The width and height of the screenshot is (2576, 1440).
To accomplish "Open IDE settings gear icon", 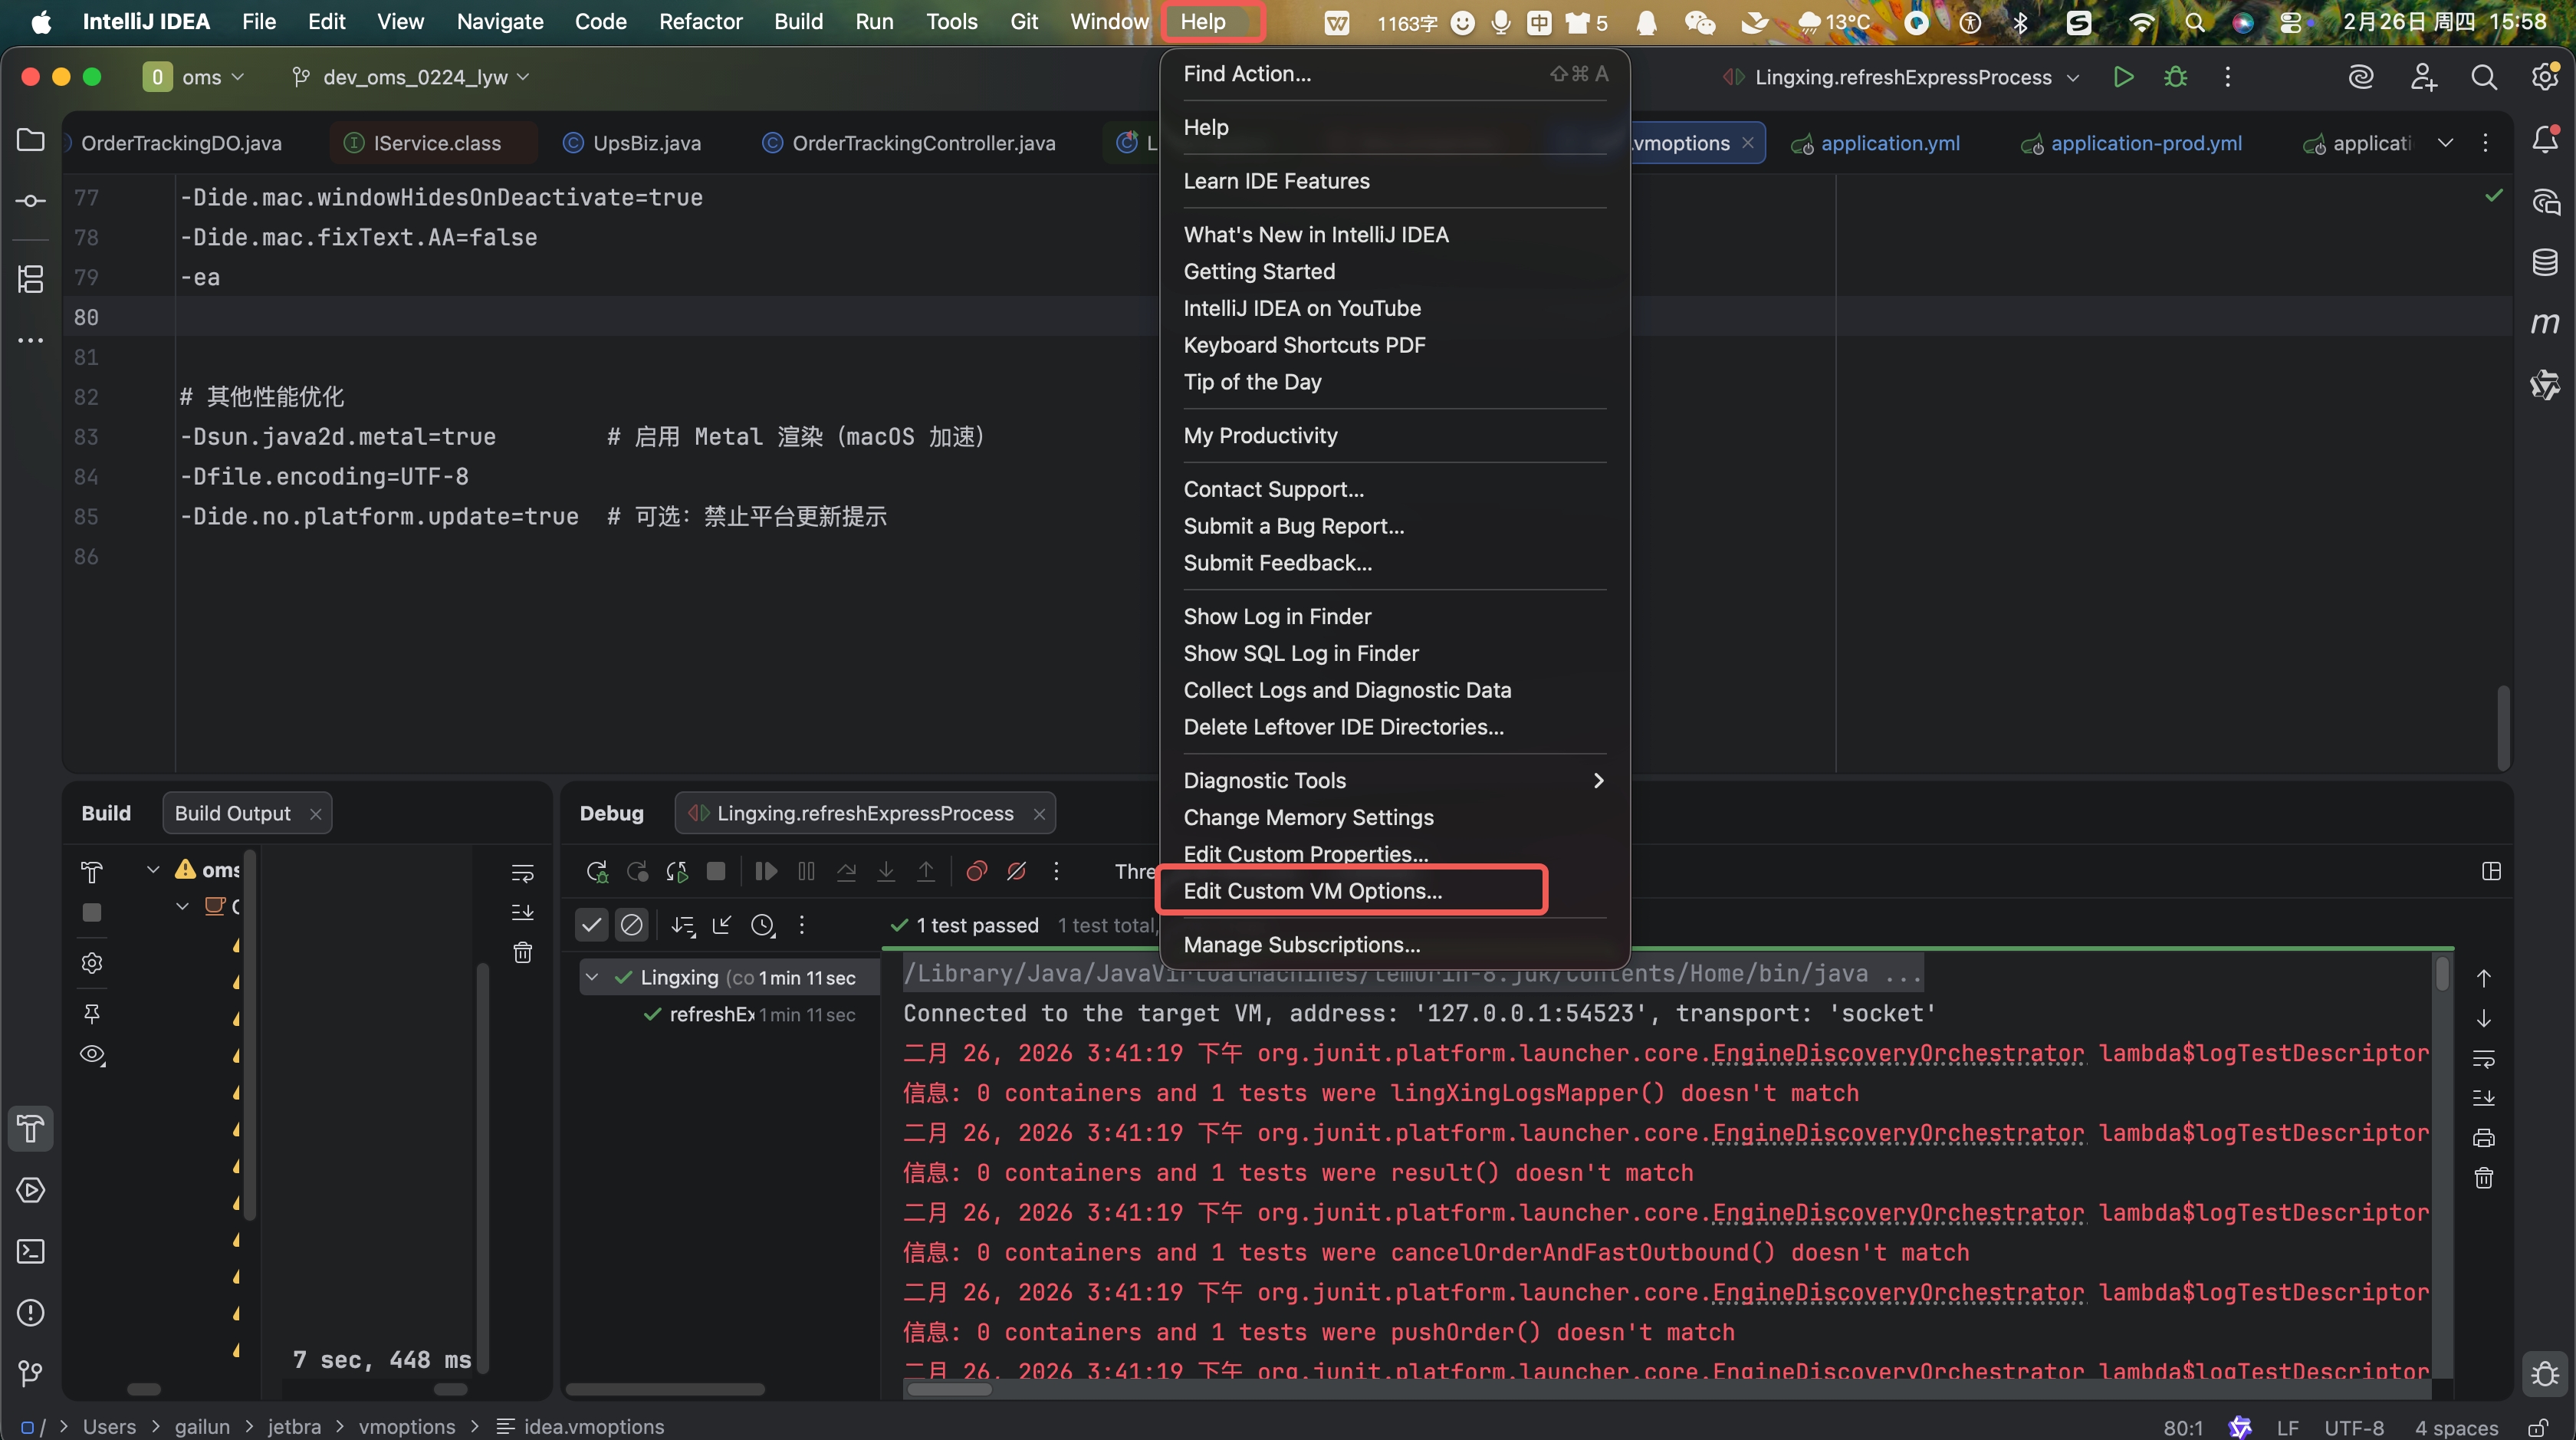I will click(x=2545, y=77).
